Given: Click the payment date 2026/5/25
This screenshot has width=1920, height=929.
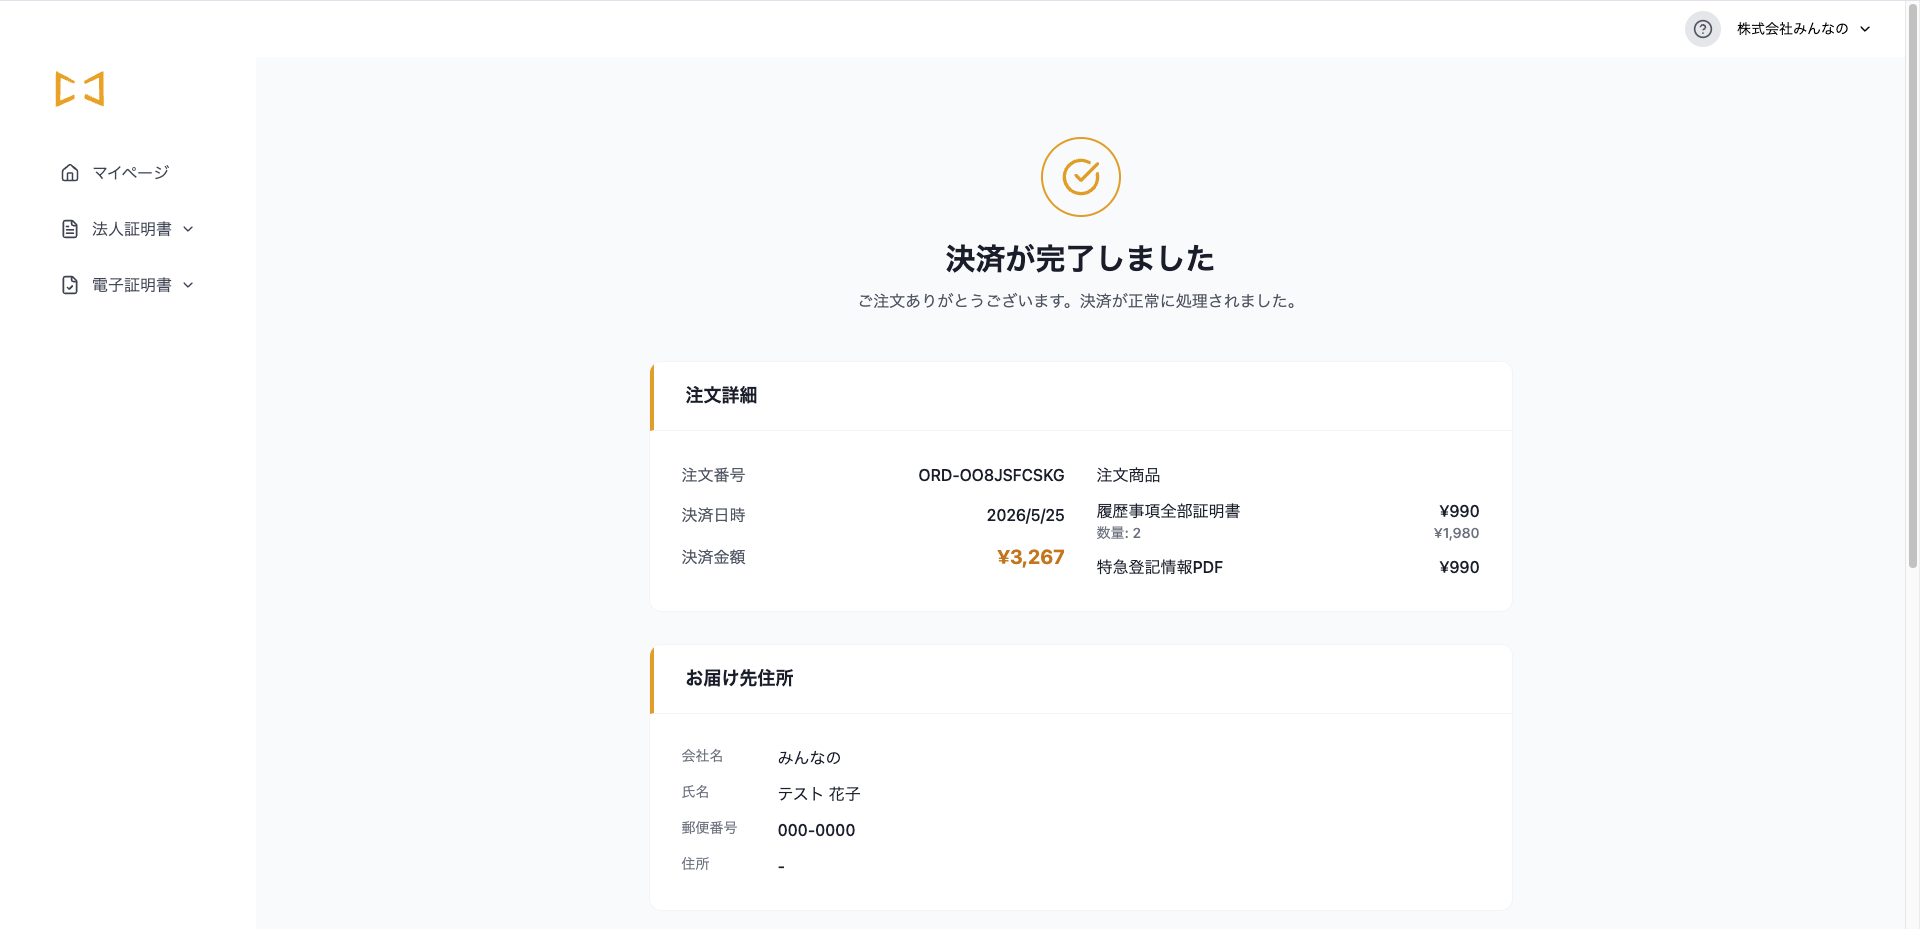Looking at the screenshot, I should pyautogui.click(x=1025, y=515).
